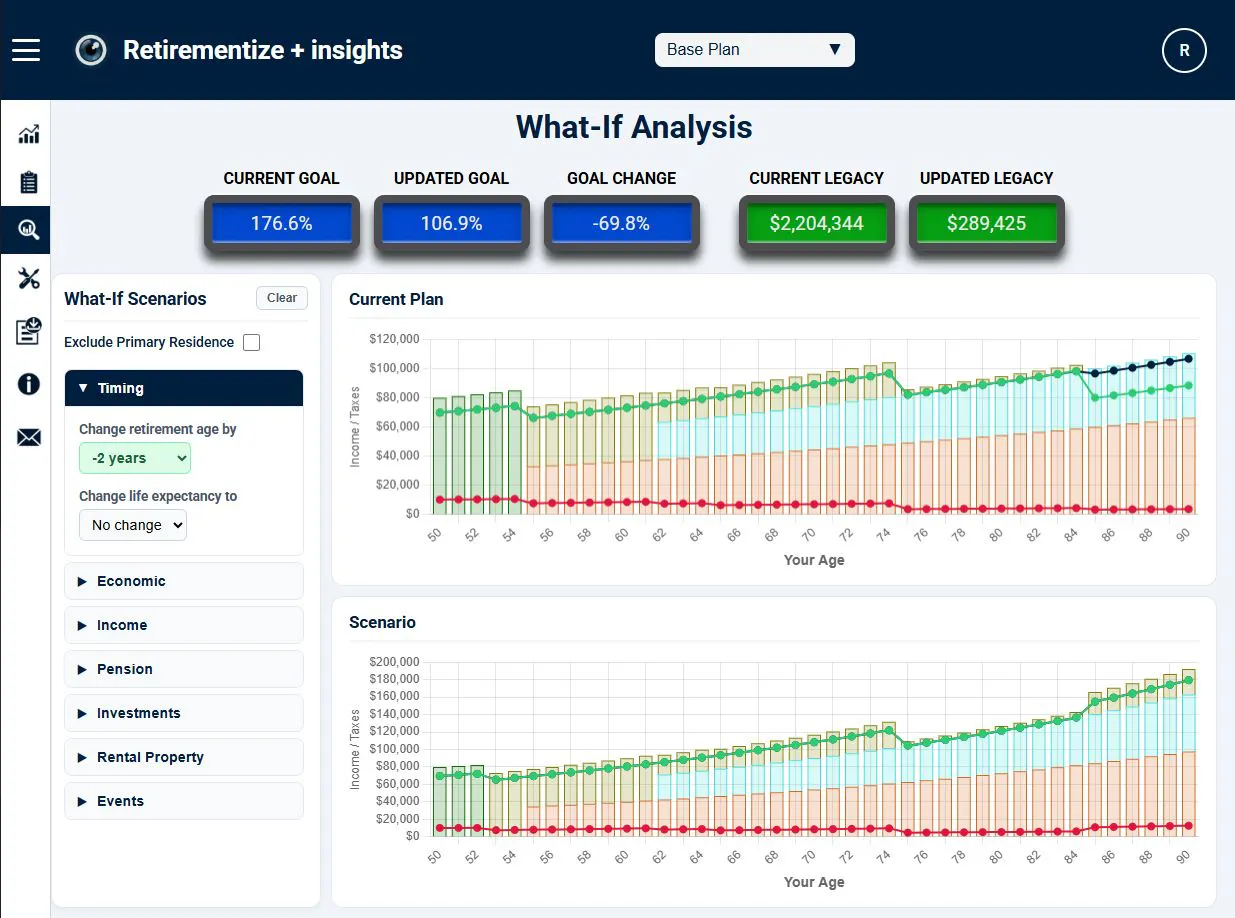The width and height of the screenshot is (1235, 918).
Task: Open the life expectancy No change dropdown
Action: (x=133, y=525)
